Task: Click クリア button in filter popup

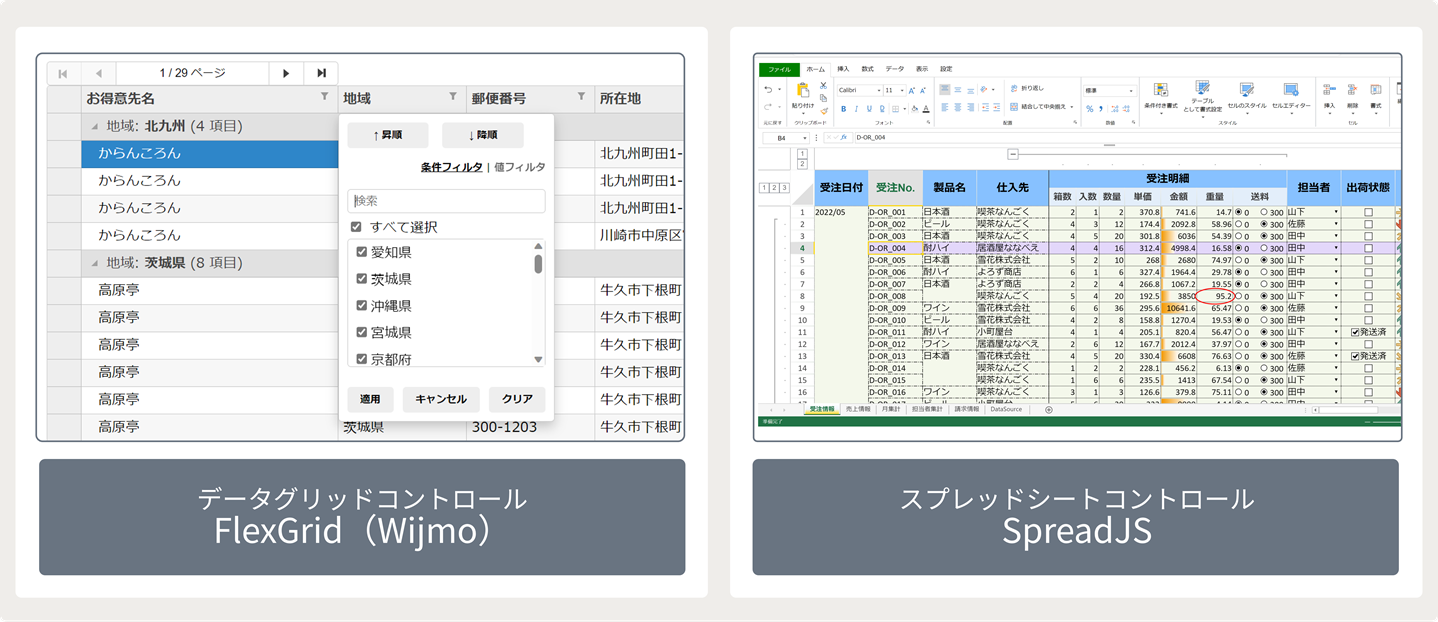Action: pyautogui.click(x=517, y=399)
